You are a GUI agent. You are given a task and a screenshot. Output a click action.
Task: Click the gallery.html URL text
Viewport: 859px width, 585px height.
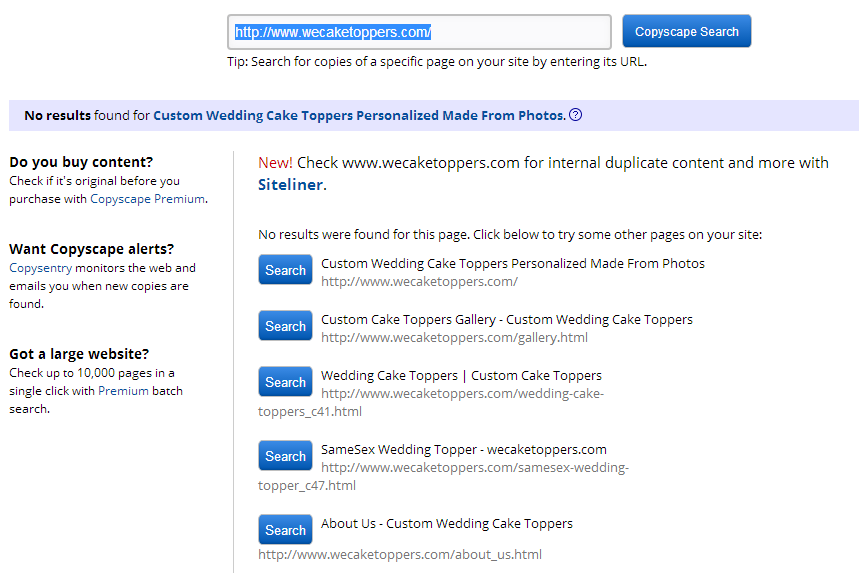[454, 337]
